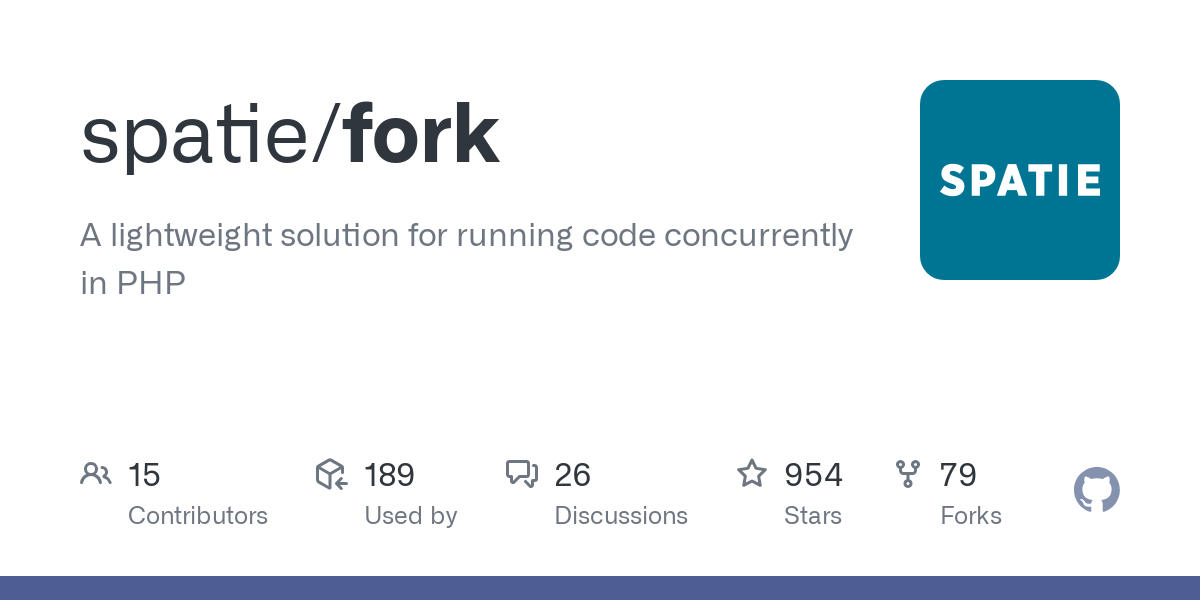The width and height of the screenshot is (1200, 600).
Task: Click the Contributors people icon
Action: [x=96, y=474]
